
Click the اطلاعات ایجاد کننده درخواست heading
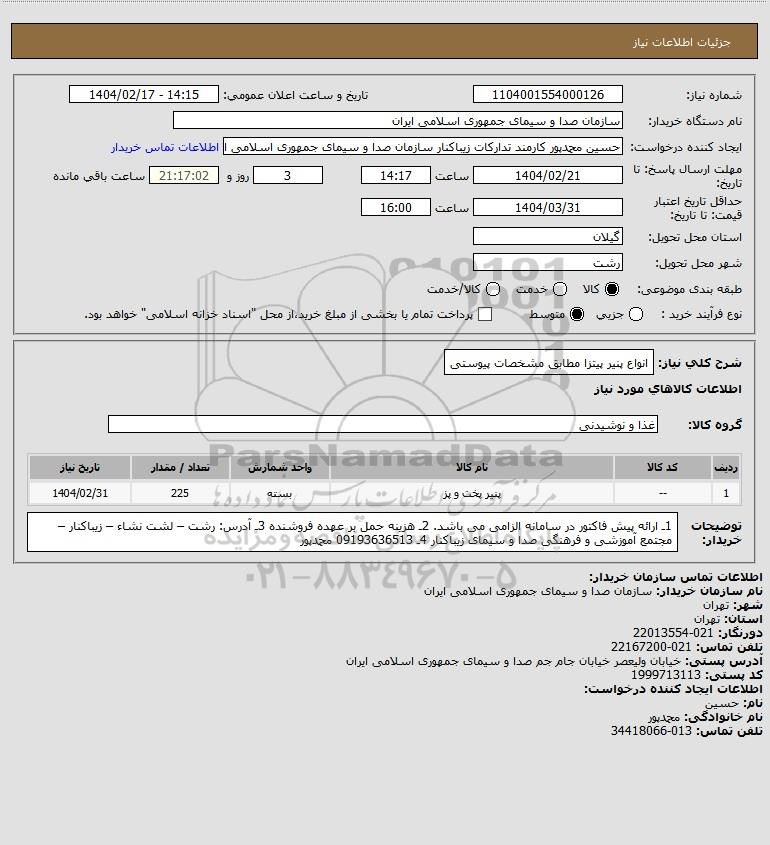tap(674, 689)
